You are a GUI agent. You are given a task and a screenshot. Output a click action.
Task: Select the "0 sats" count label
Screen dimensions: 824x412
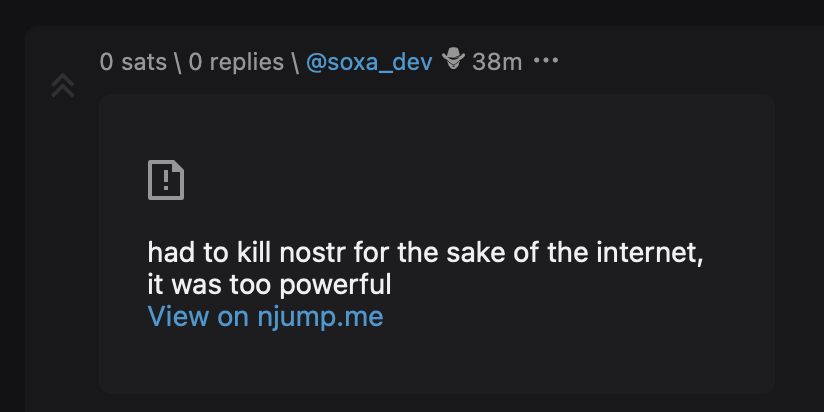pyautogui.click(x=133, y=63)
